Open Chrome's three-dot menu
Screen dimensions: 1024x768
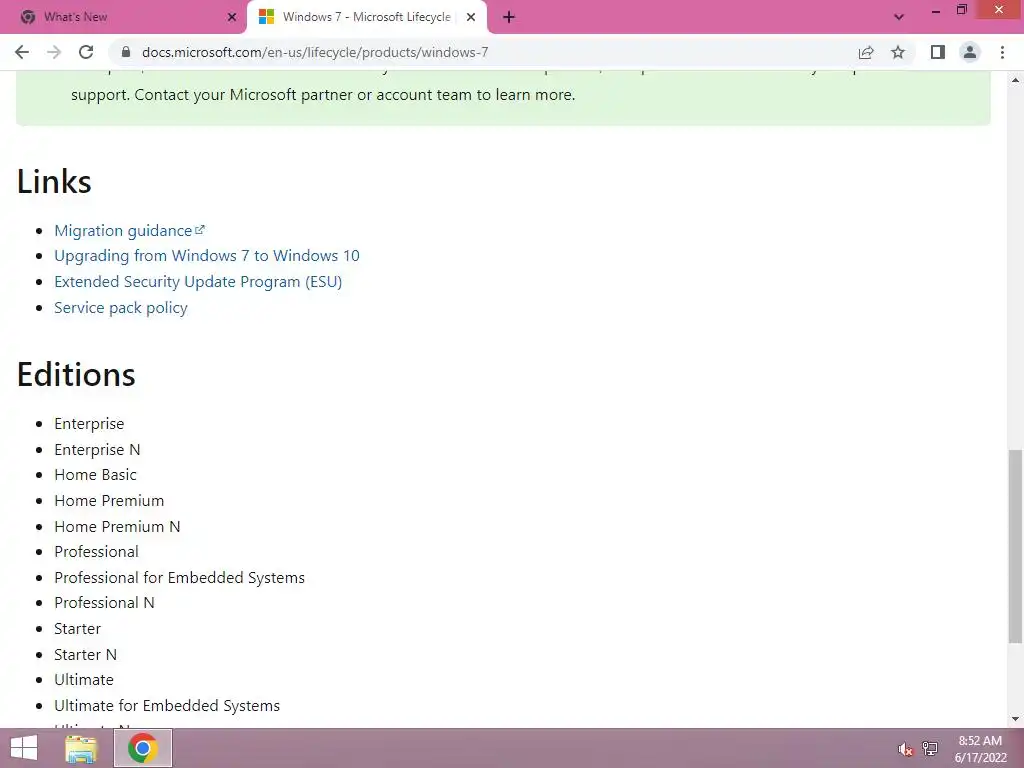[x=1002, y=52]
